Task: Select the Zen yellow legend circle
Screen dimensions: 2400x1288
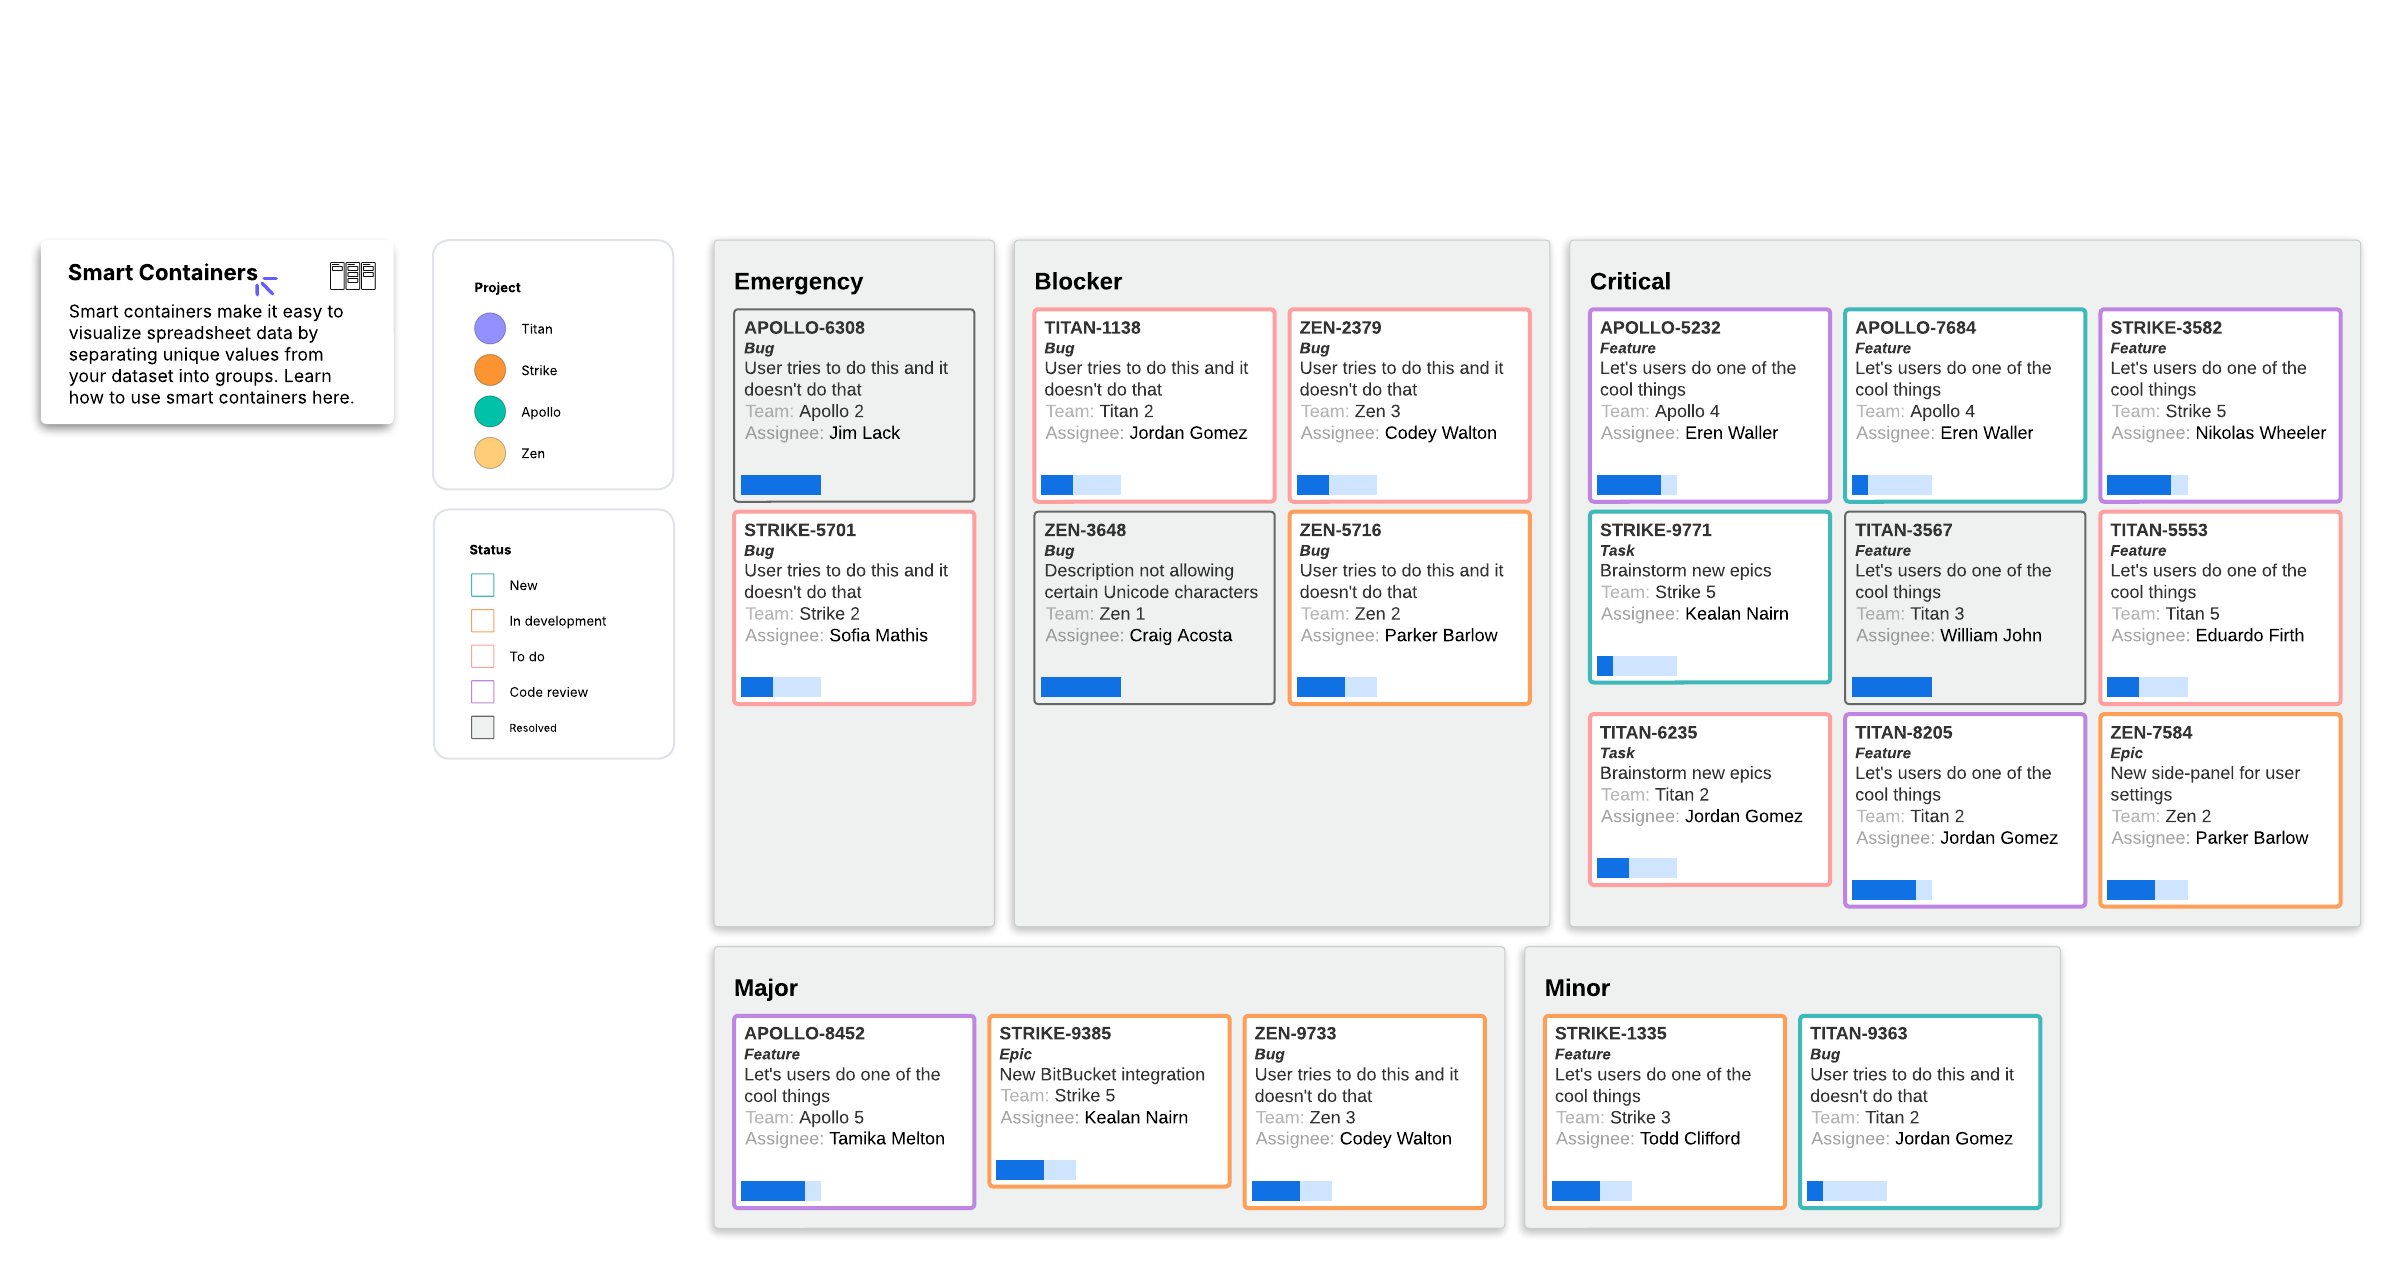Action: 490,453
